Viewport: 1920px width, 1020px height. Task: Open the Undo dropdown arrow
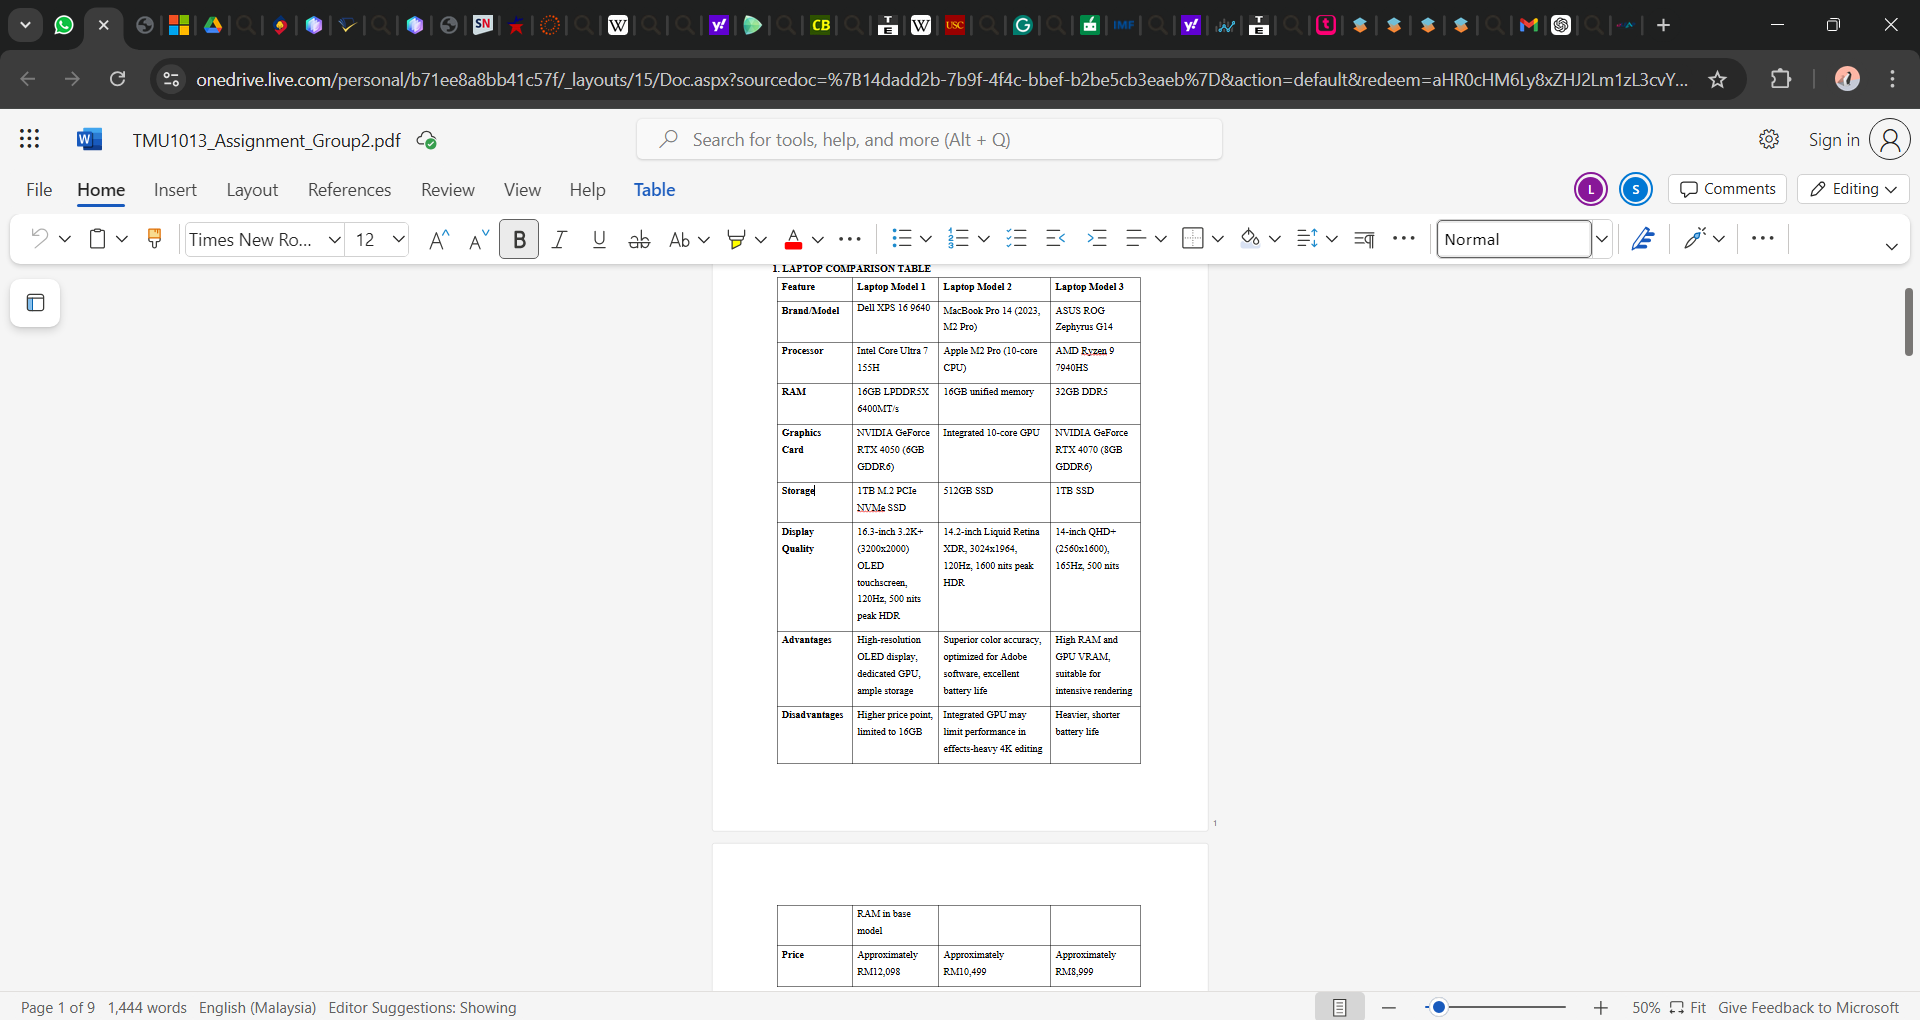pyautogui.click(x=65, y=239)
